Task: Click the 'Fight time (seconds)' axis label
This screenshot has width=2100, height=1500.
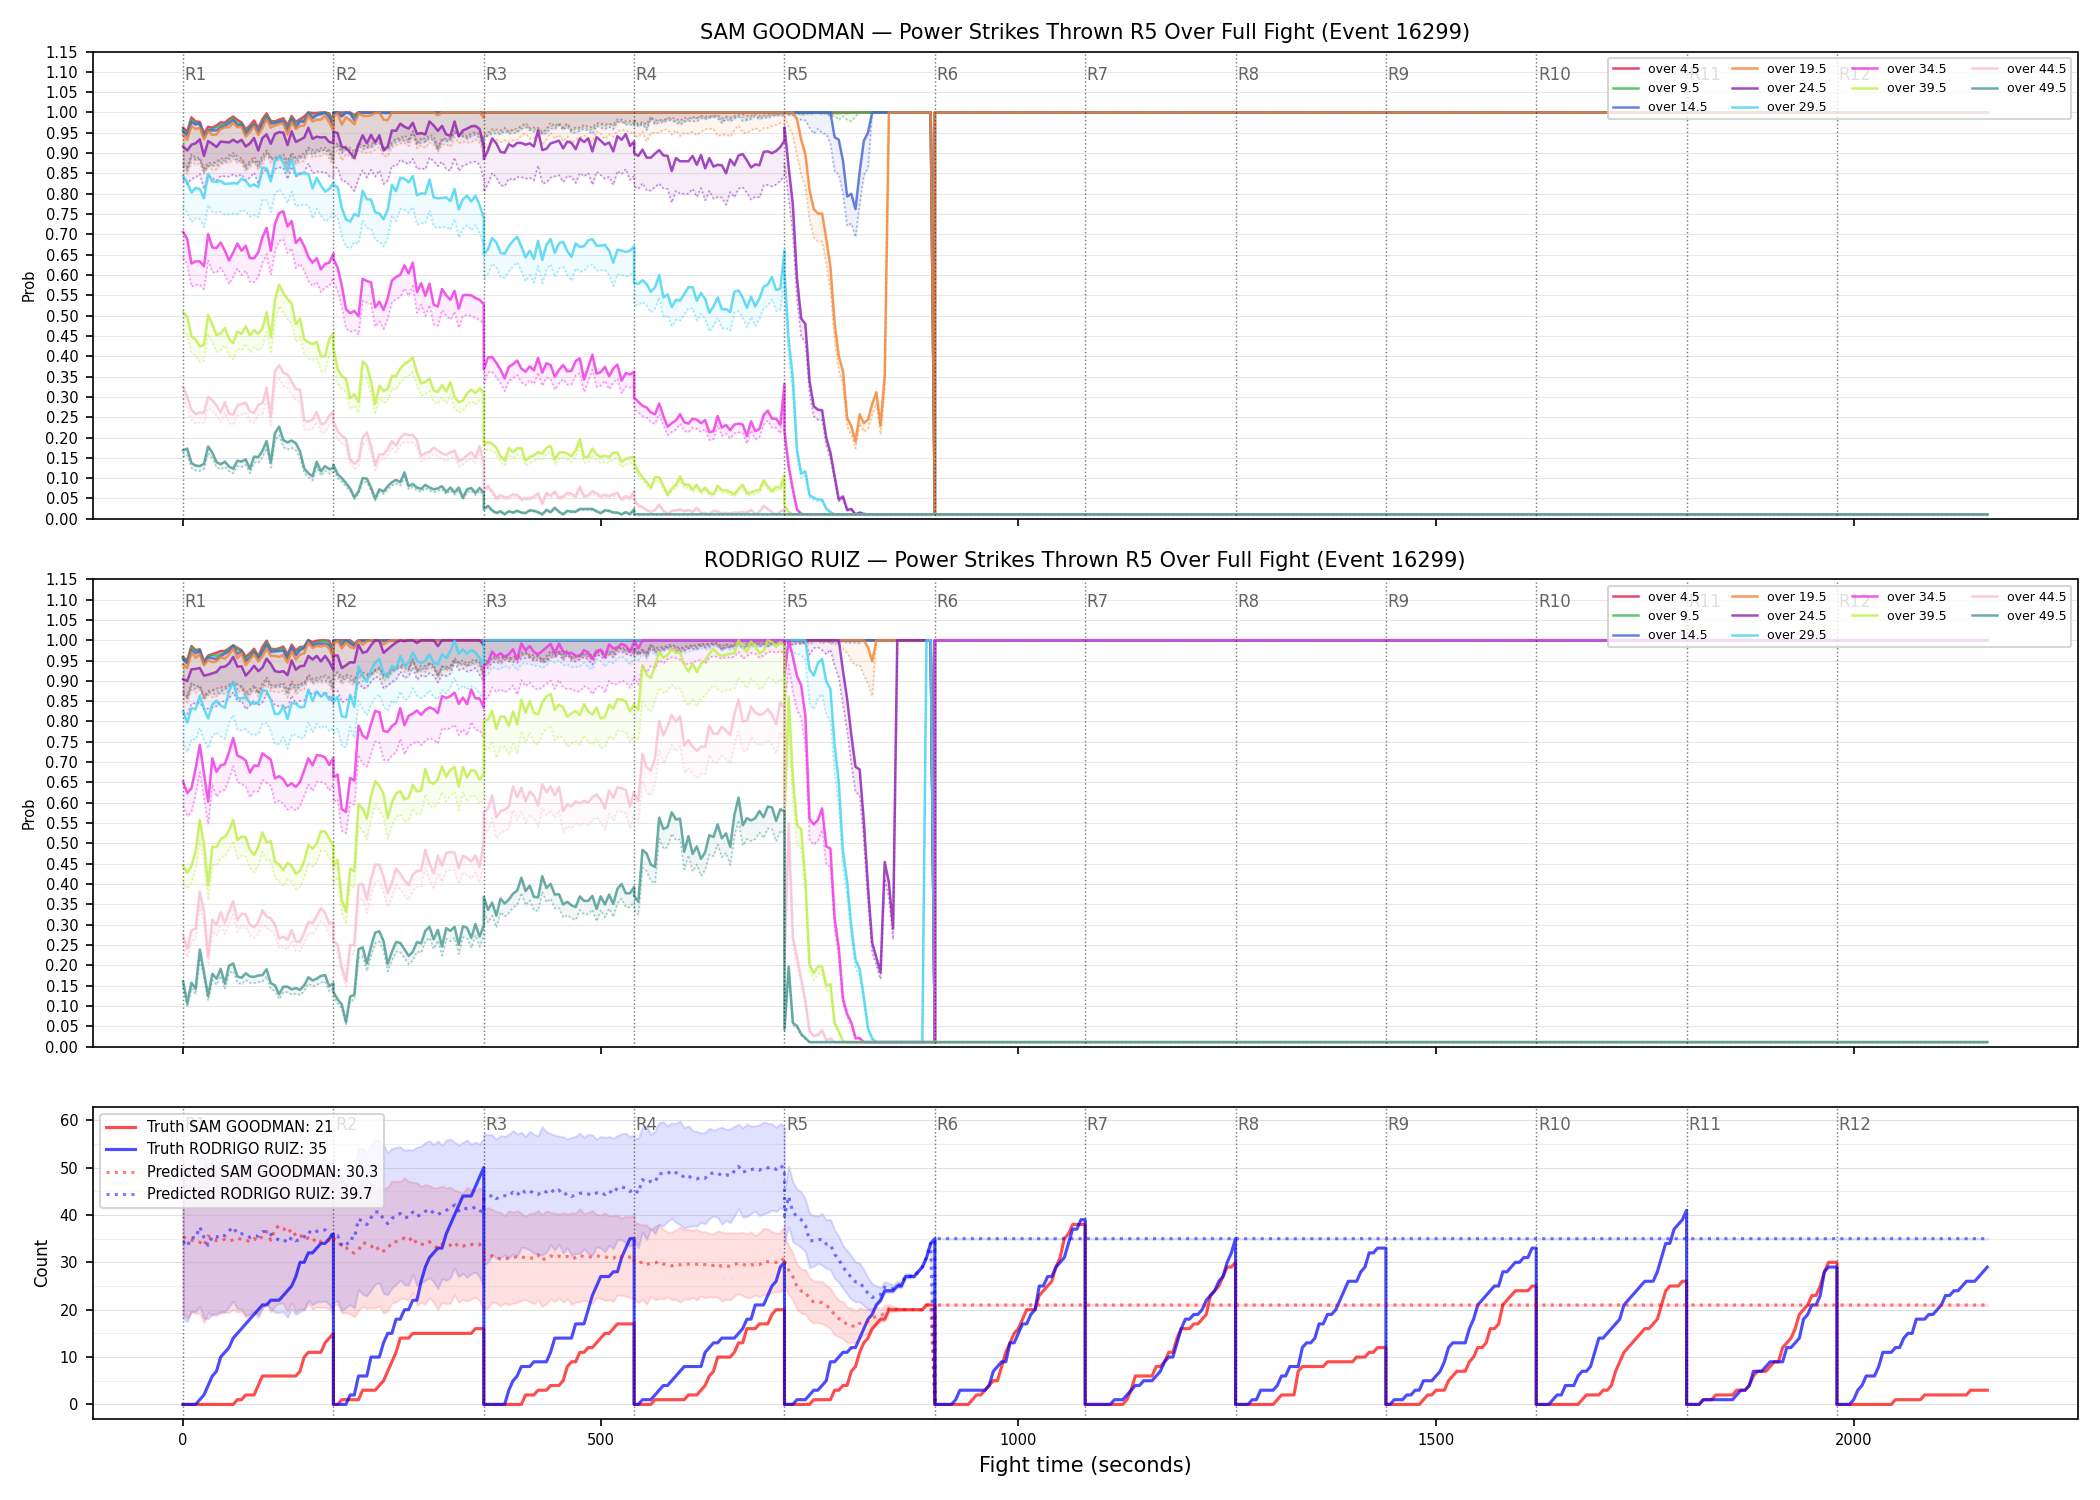Action: click(x=1085, y=1465)
